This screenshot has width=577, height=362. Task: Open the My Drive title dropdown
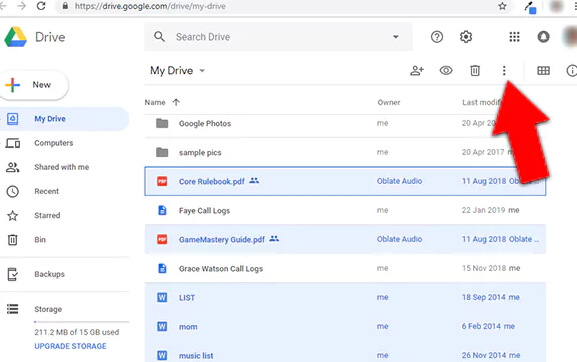(177, 70)
